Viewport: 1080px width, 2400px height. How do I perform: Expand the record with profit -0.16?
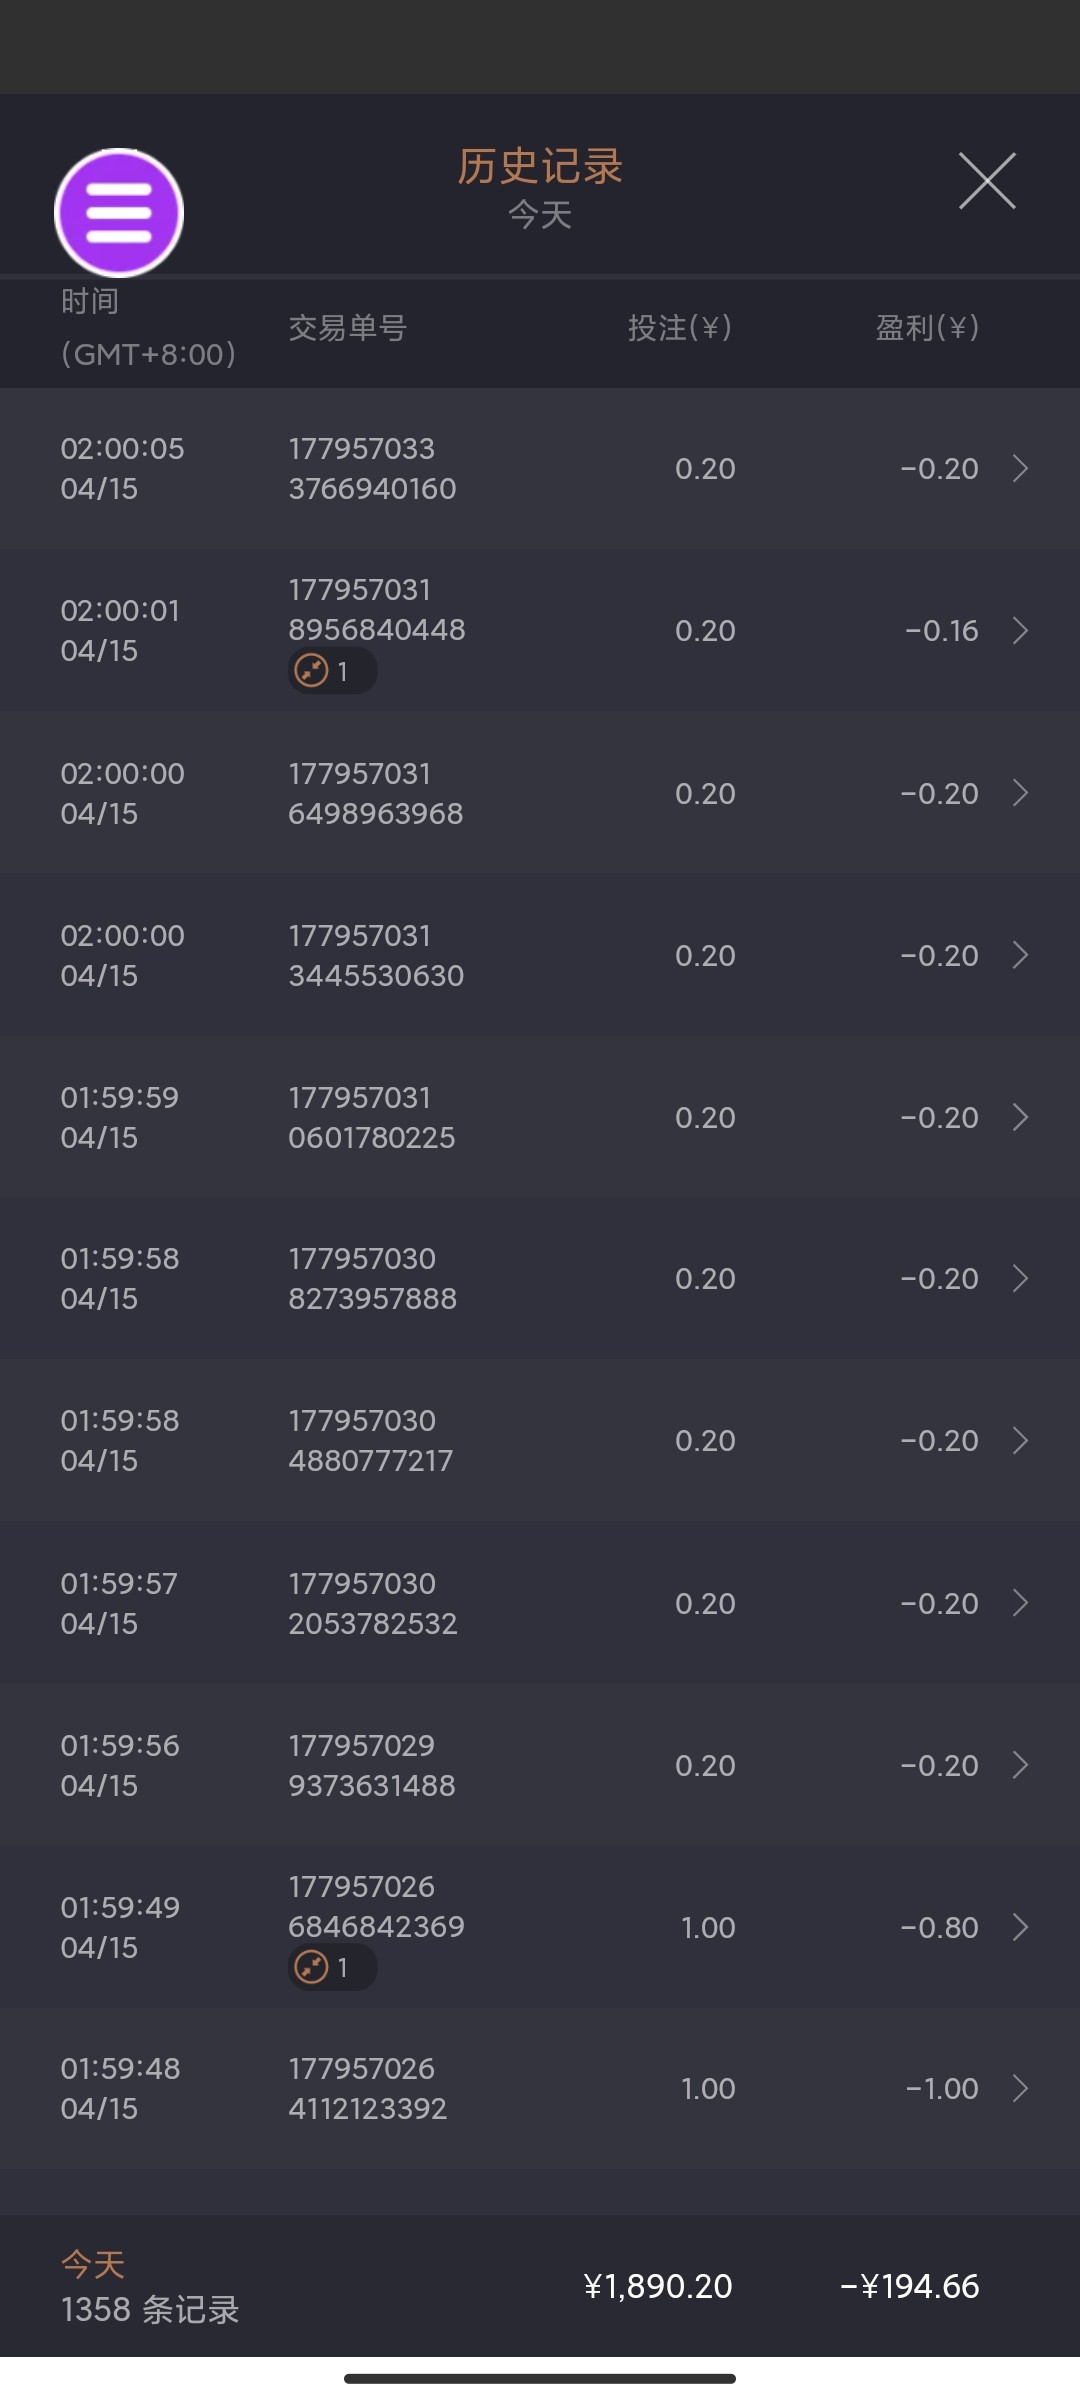click(x=1020, y=630)
